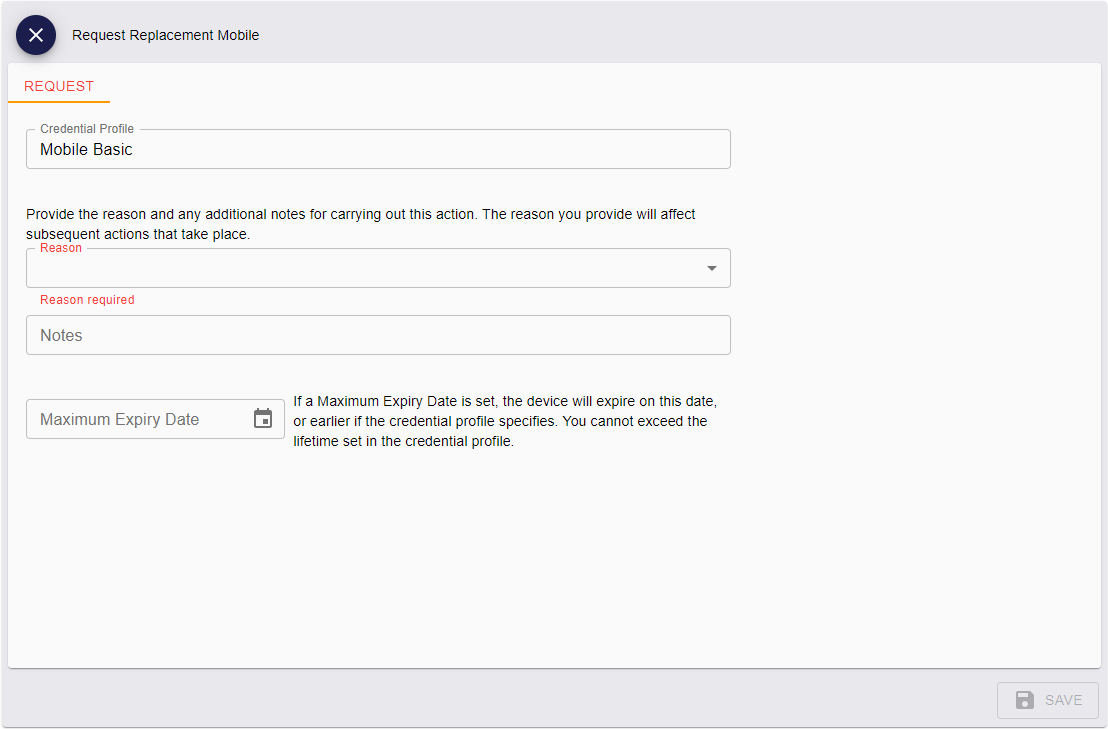This screenshot has height=729, width=1108.
Task: Click the floppy disk save icon
Action: (x=1024, y=700)
